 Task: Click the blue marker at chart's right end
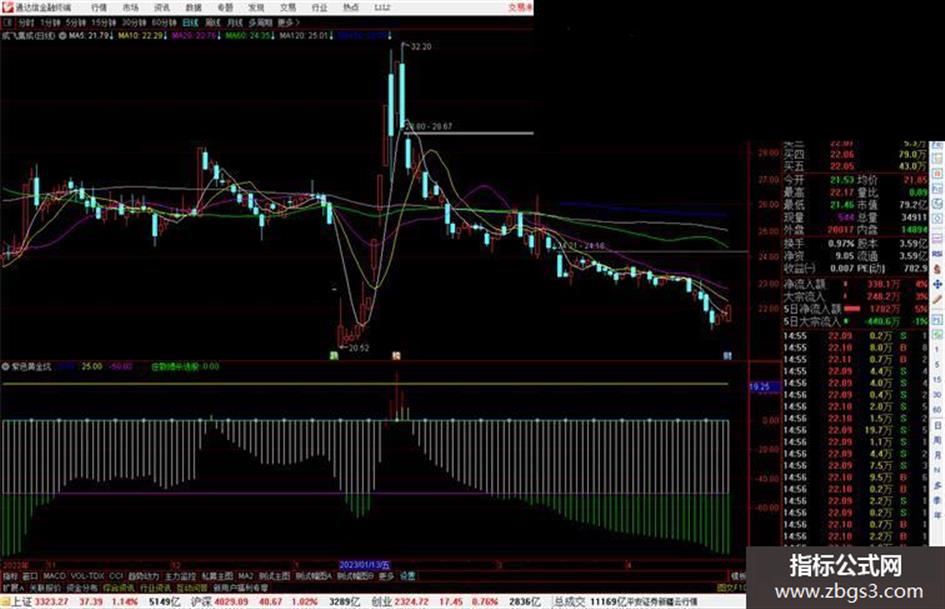click(727, 356)
